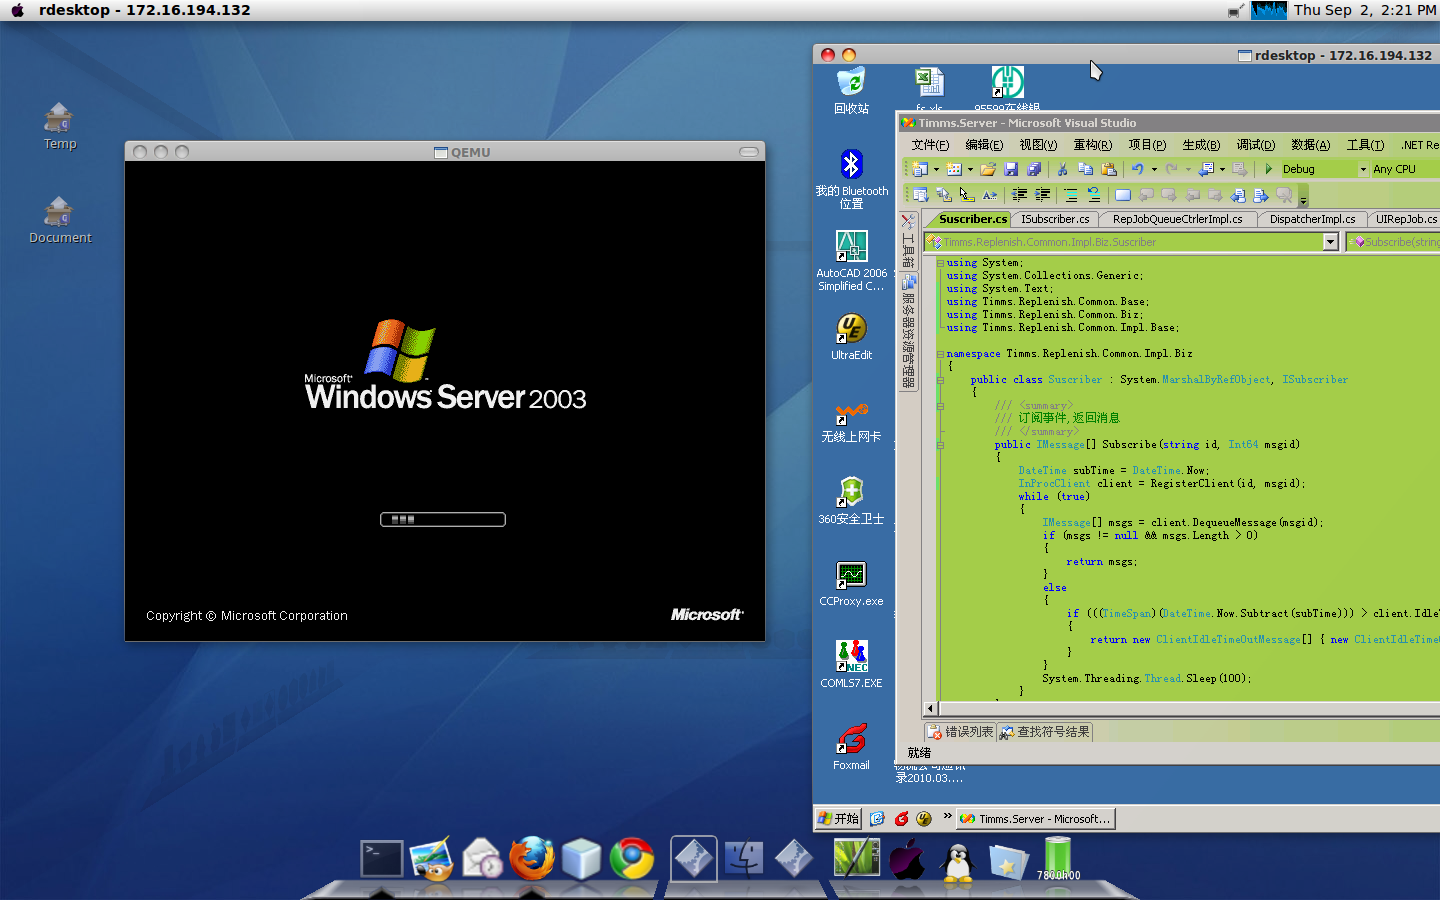Screen dimensions: 1440x900
Task: Open the Terminal icon in the dock
Action: pyautogui.click(x=381, y=858)
